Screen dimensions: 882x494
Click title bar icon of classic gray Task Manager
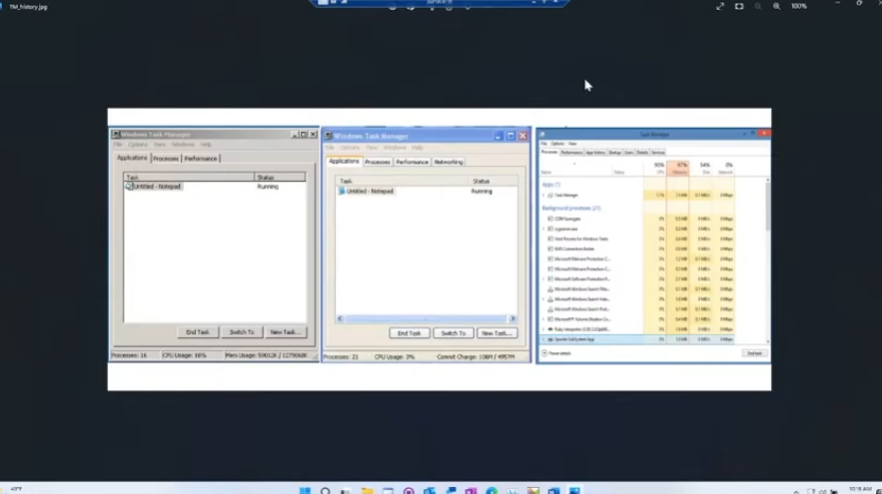click(x=116, y=134)
